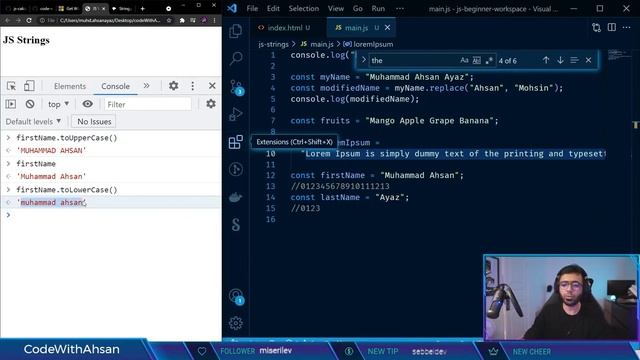Open a new Chrome tab

[142, 8]
